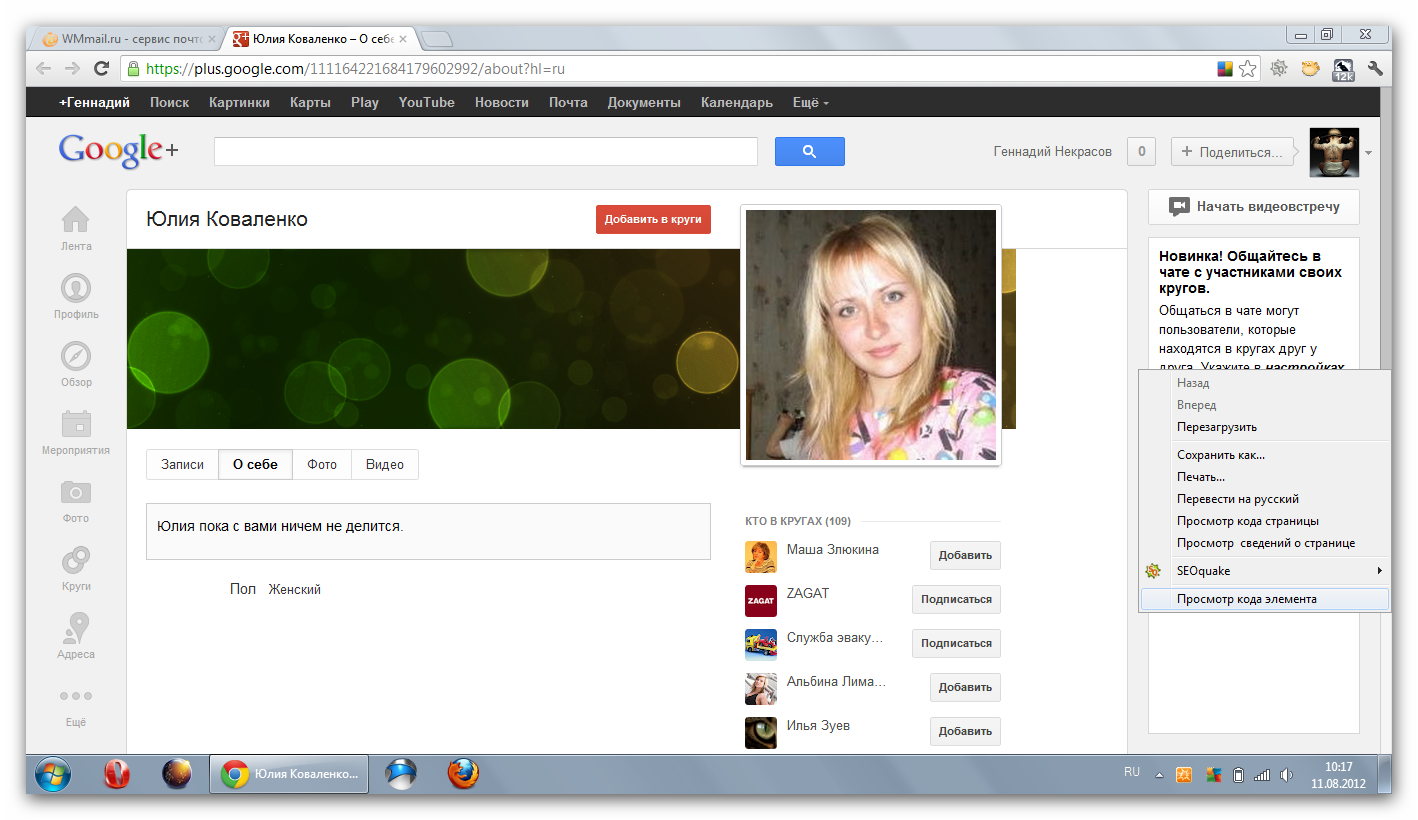Open Chrome wrench settings menu
The image size is (1418, 820).
[1375, 69]
